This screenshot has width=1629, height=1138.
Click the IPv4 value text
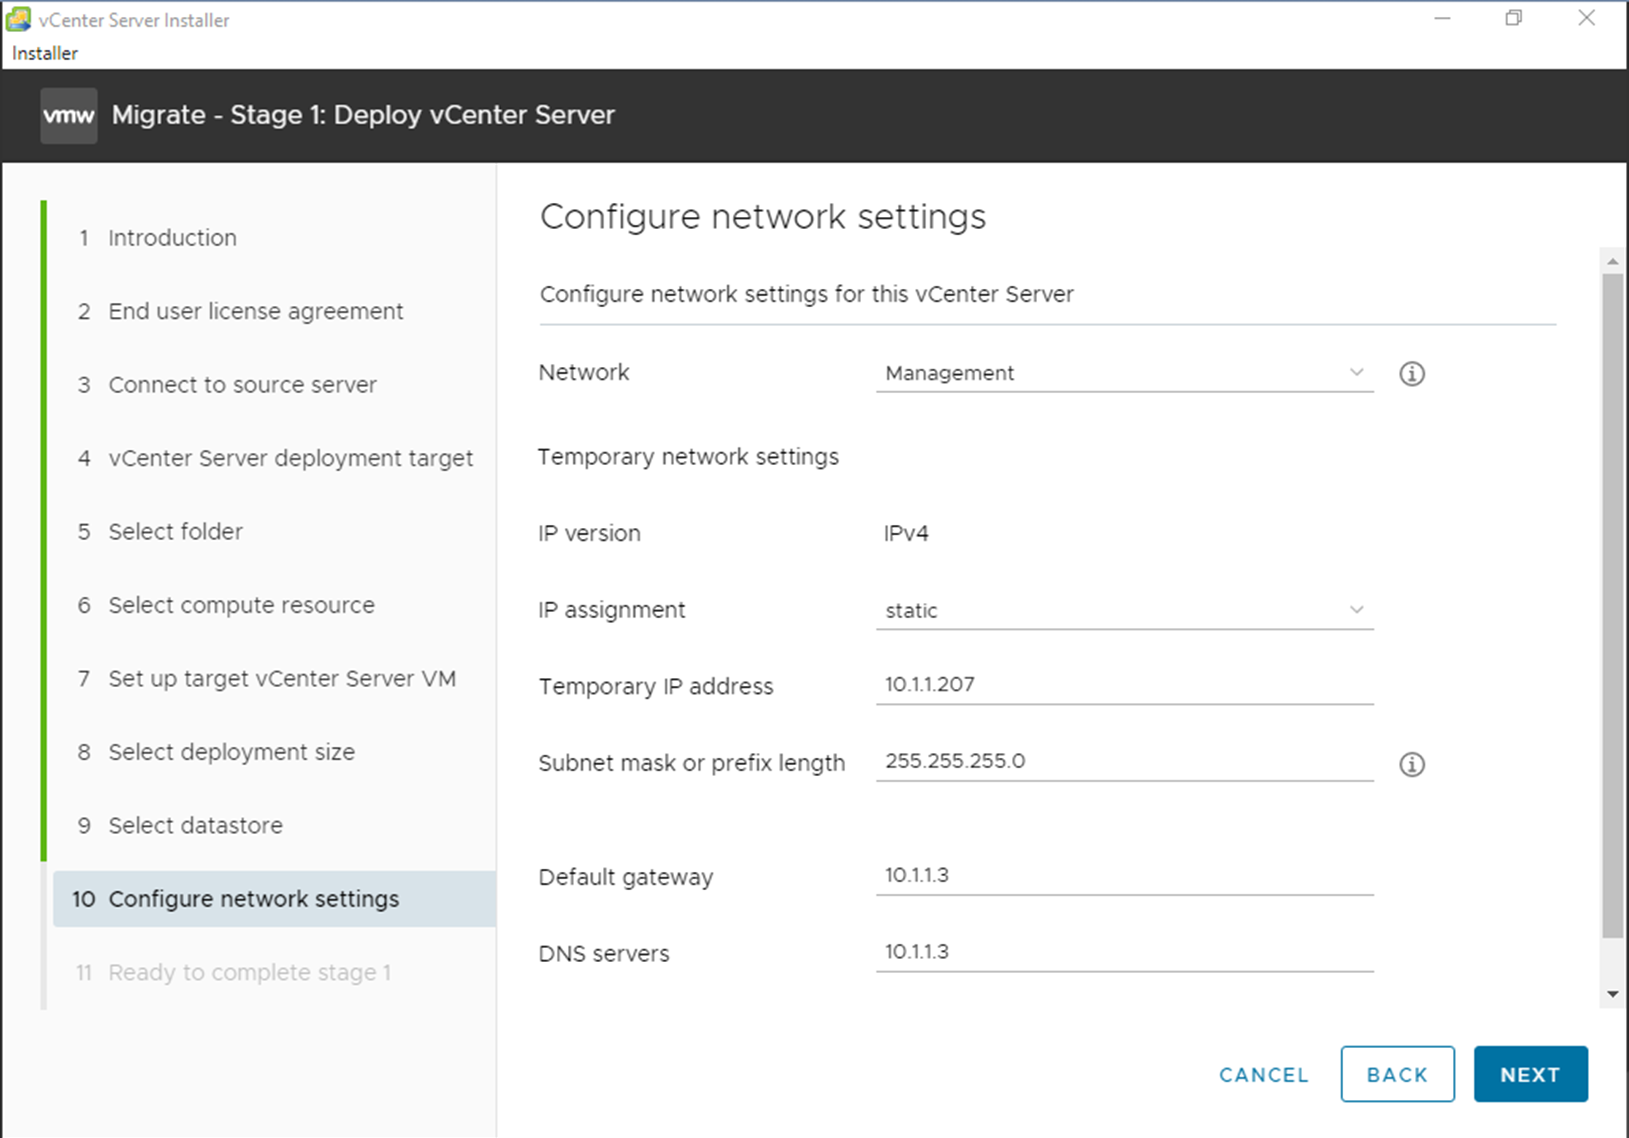click(x=906, y=534)
